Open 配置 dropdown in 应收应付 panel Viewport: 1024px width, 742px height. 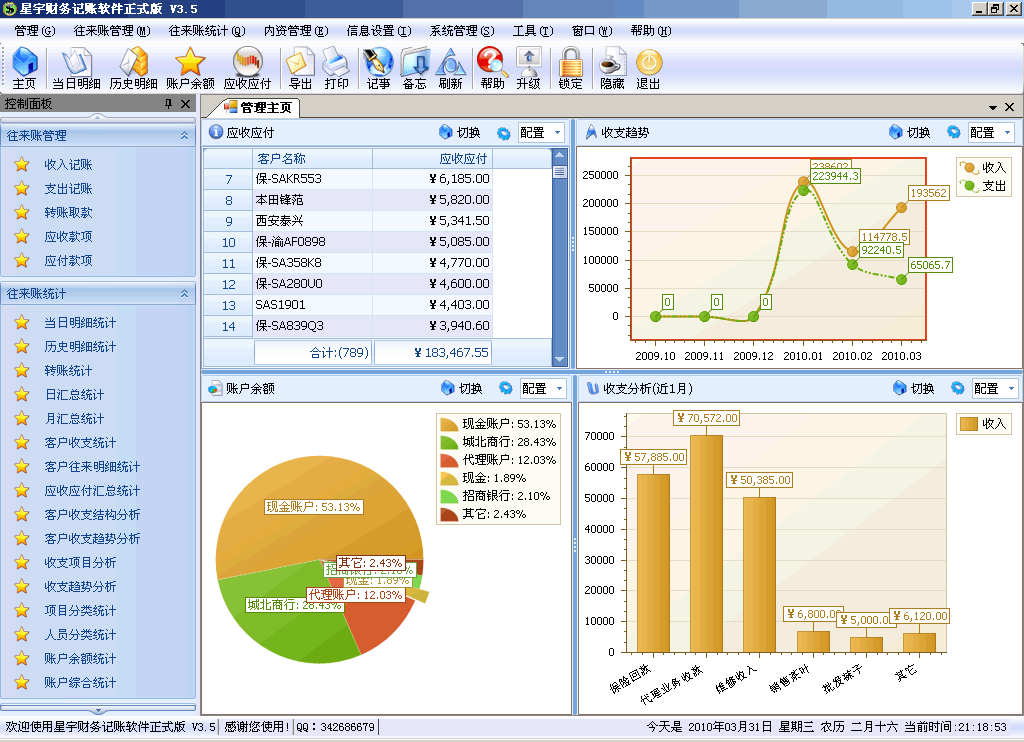(x=541, y=132)
